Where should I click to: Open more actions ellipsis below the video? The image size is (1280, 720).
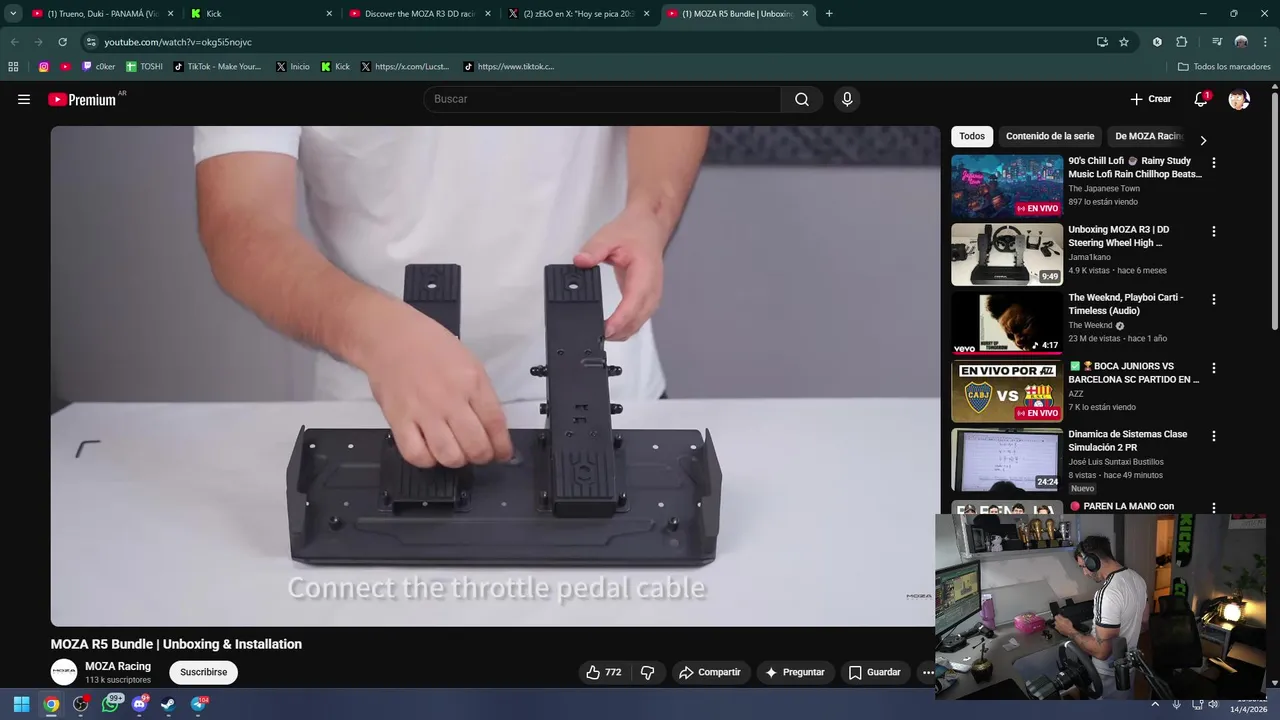pyautogui.click(x=927, y=672)
